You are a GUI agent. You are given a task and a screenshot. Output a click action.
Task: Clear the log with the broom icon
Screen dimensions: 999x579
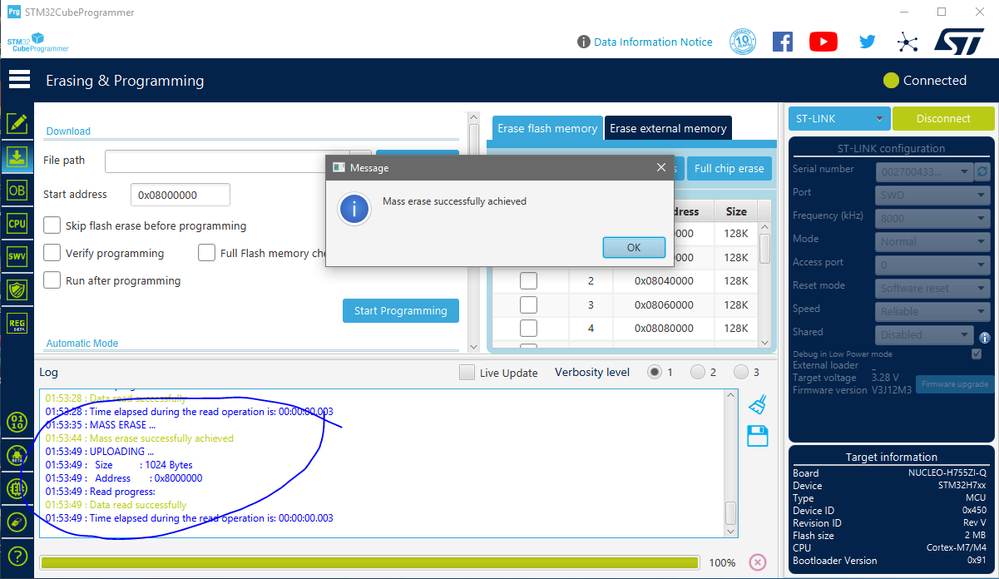758,404
